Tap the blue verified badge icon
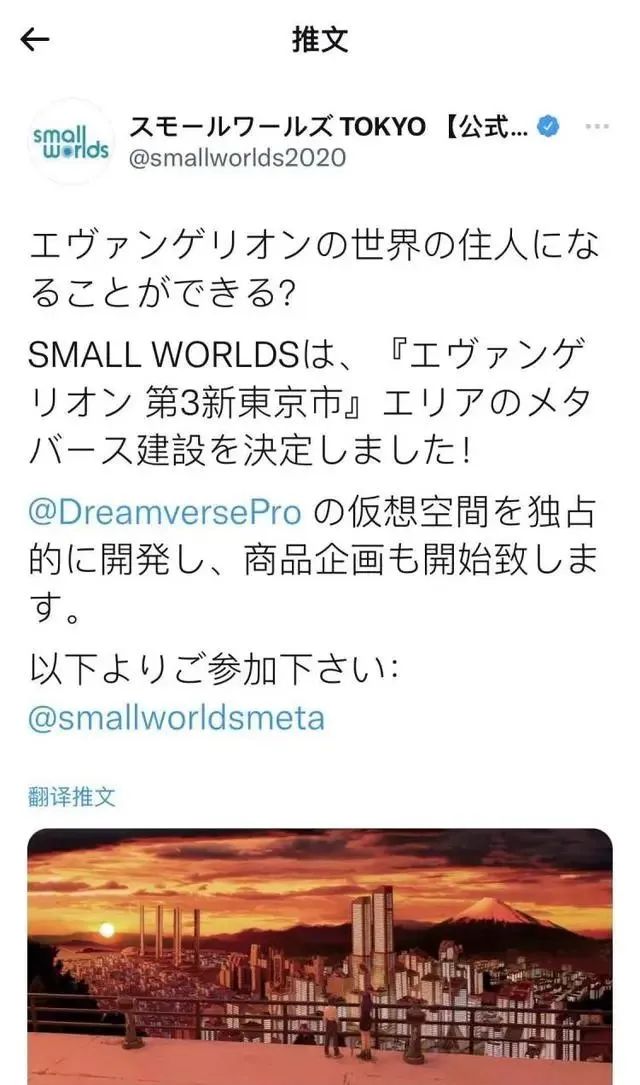640x1085 pixels. [x=549, y=127]
